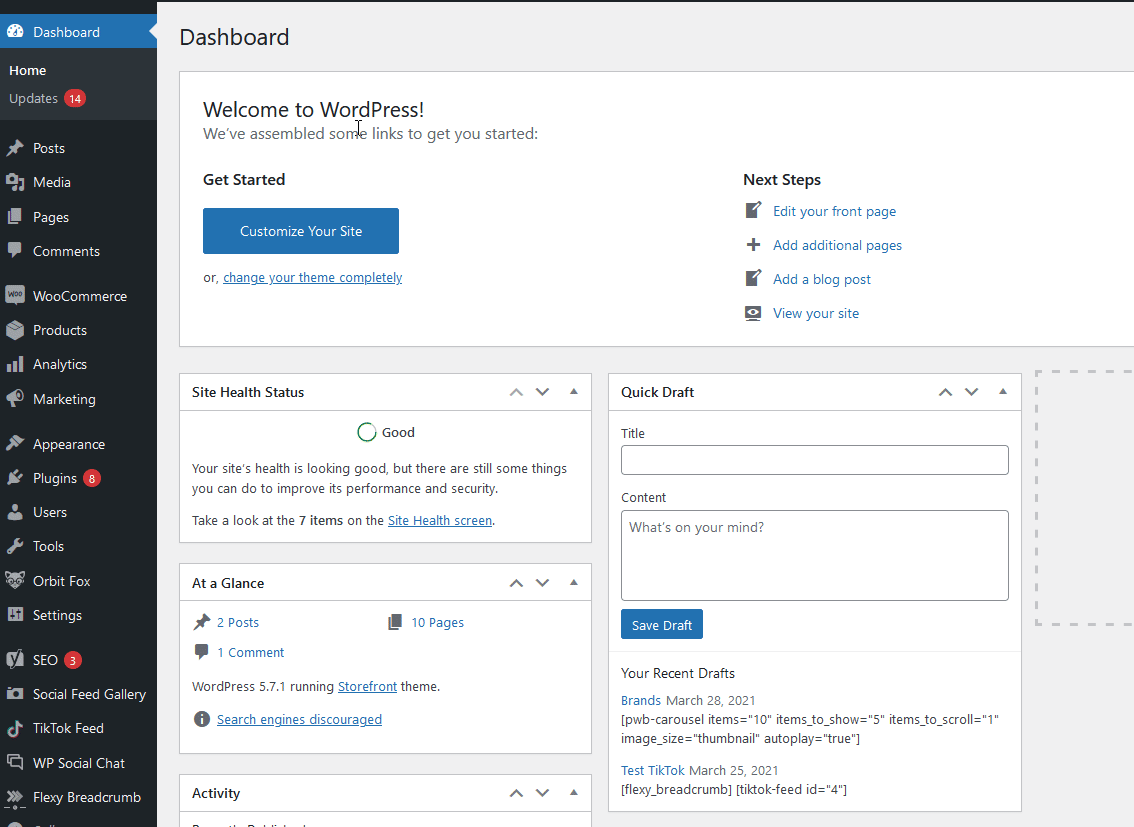Click the WooCommerce logo icon
The width and height of the screenshot is (1134, 827).
point(15,296)
